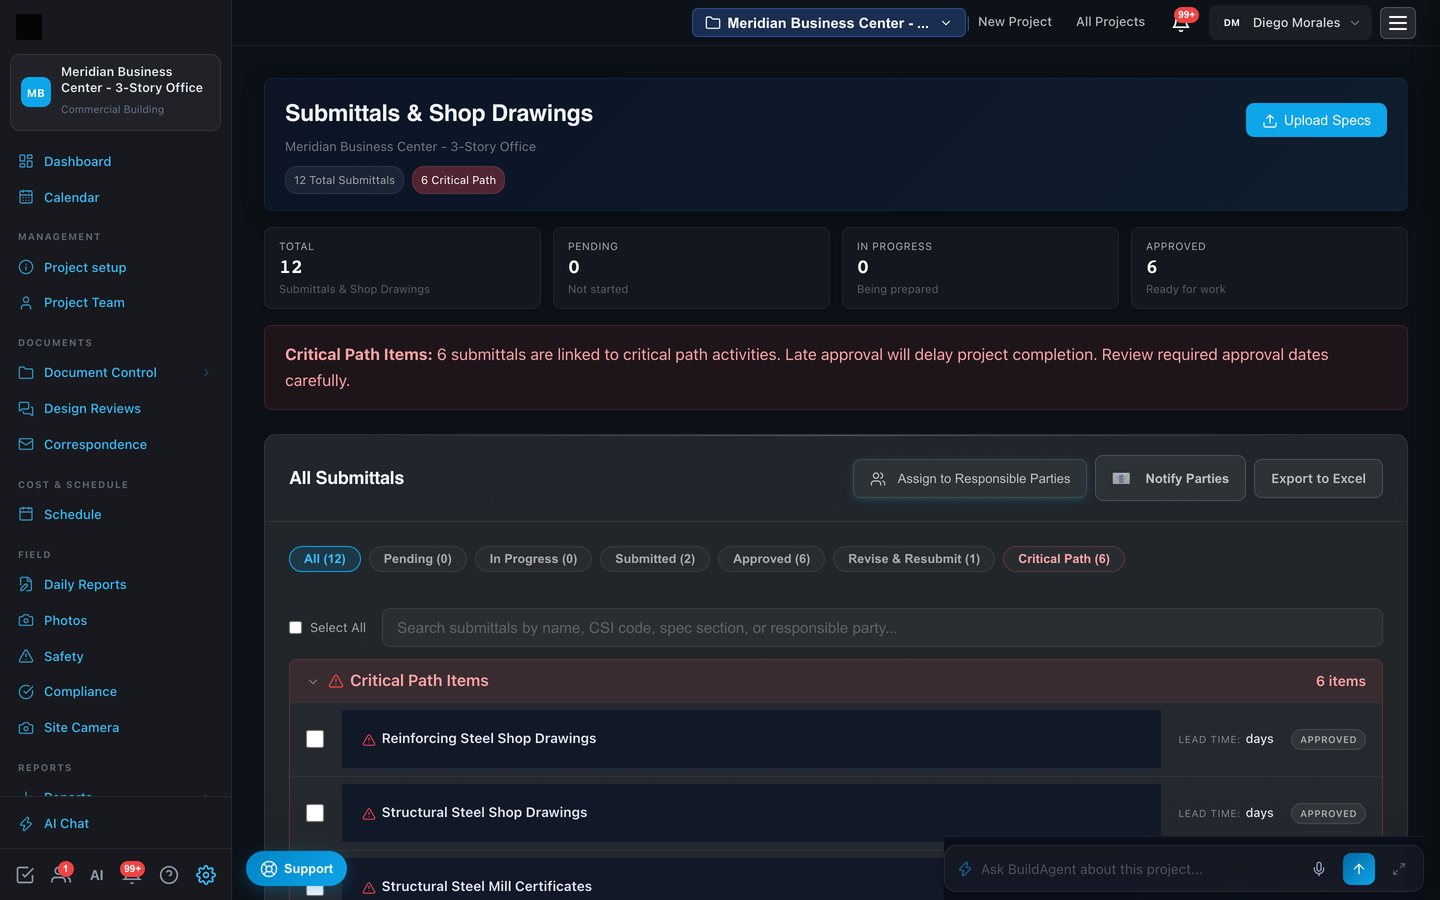Click the Notify Parties button

tap(1170, 479)
